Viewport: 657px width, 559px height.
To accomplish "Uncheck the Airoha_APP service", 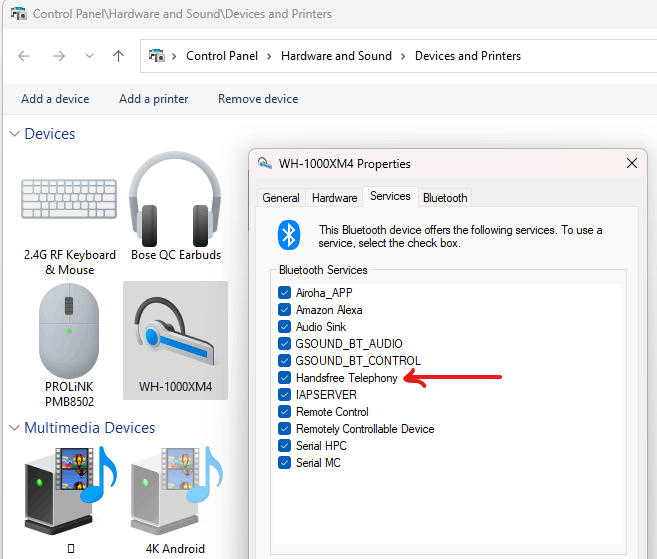I will (x=284, y=292).
